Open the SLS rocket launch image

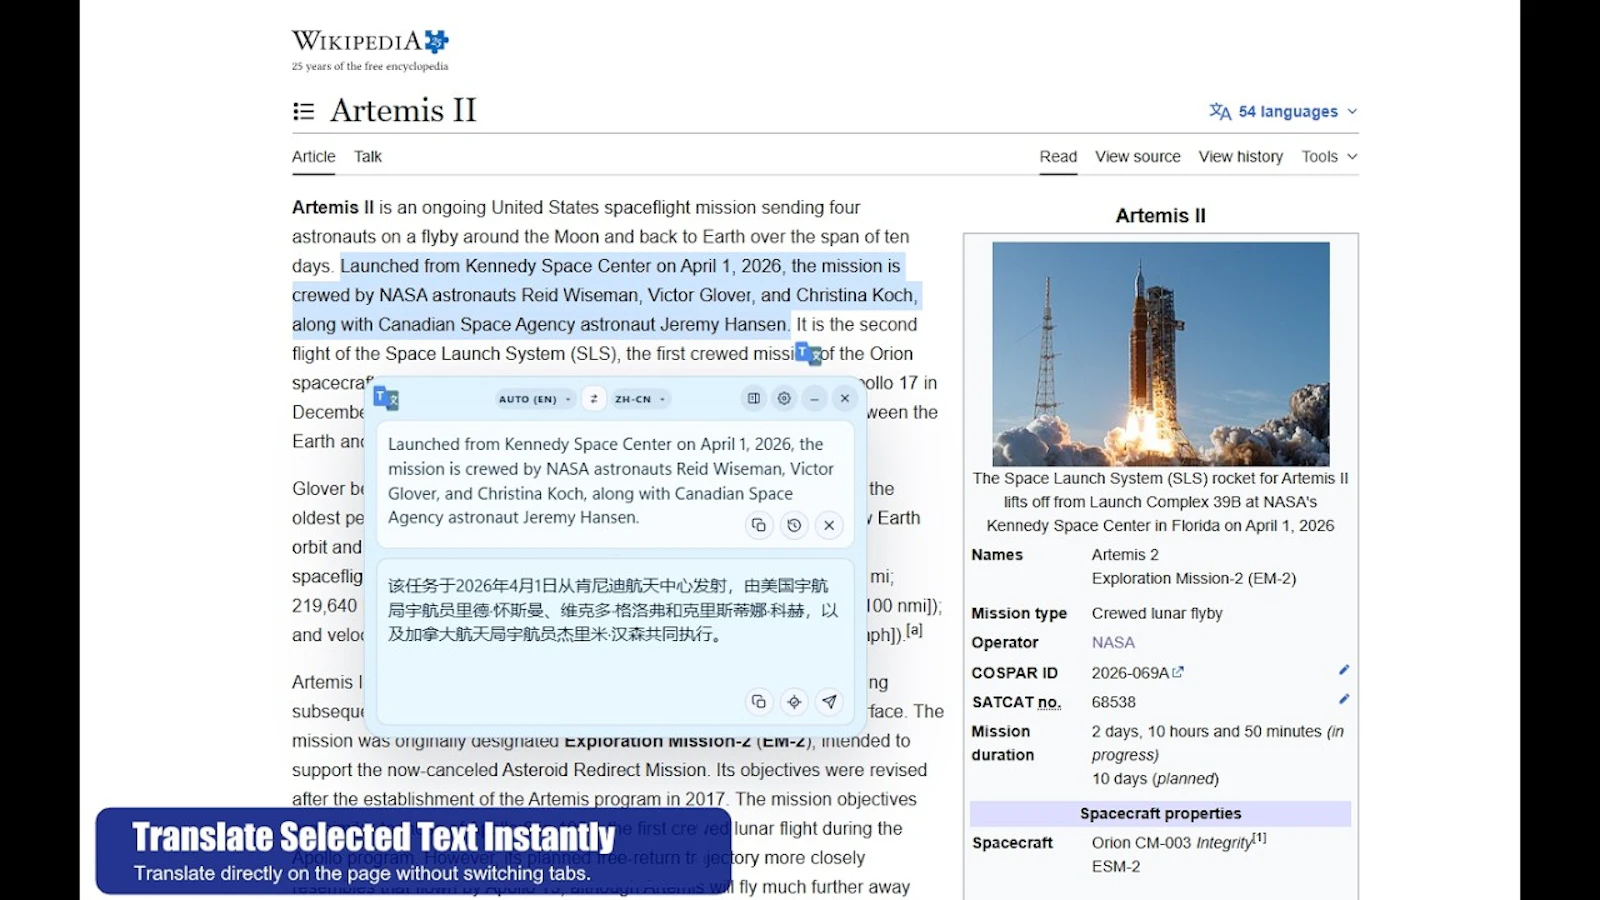[1161, 354]
